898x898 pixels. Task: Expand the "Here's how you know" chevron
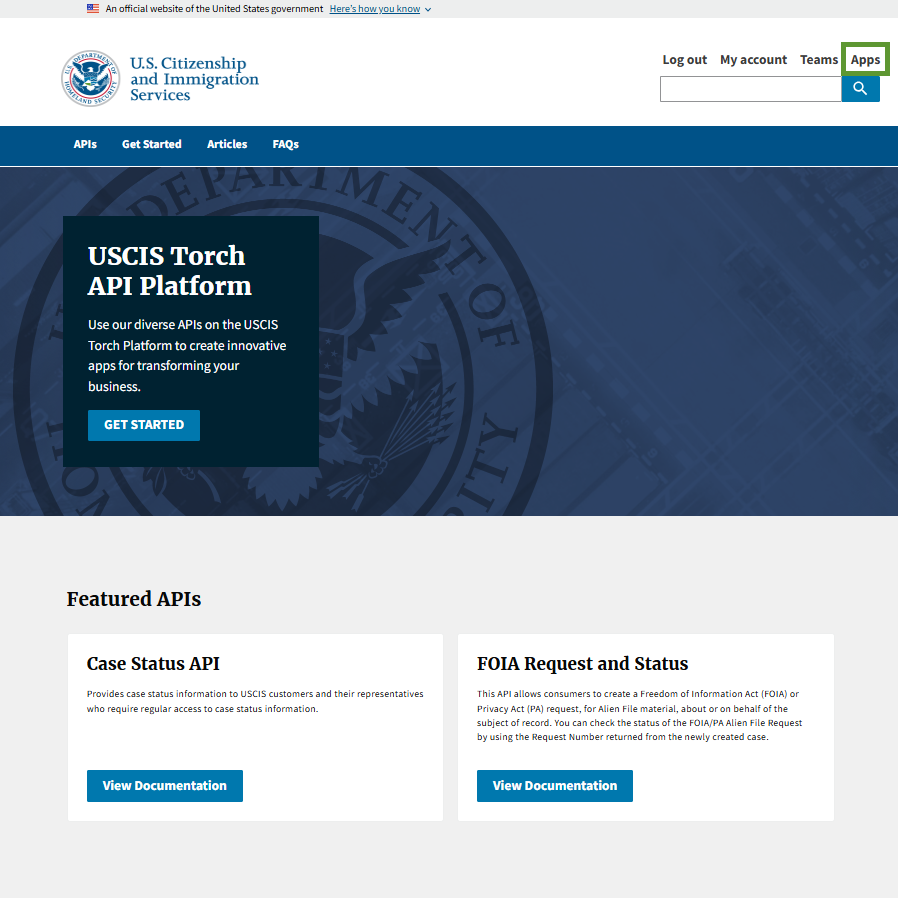tap(428, 10)
